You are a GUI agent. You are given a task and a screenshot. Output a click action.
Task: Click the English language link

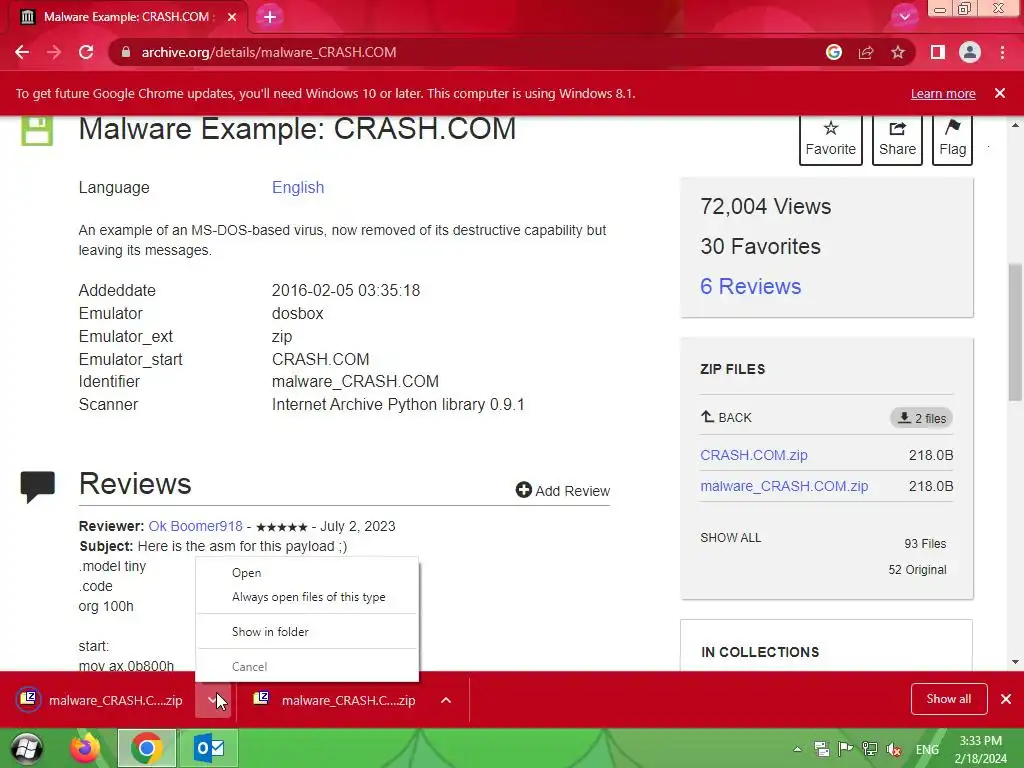click(298, 187)
